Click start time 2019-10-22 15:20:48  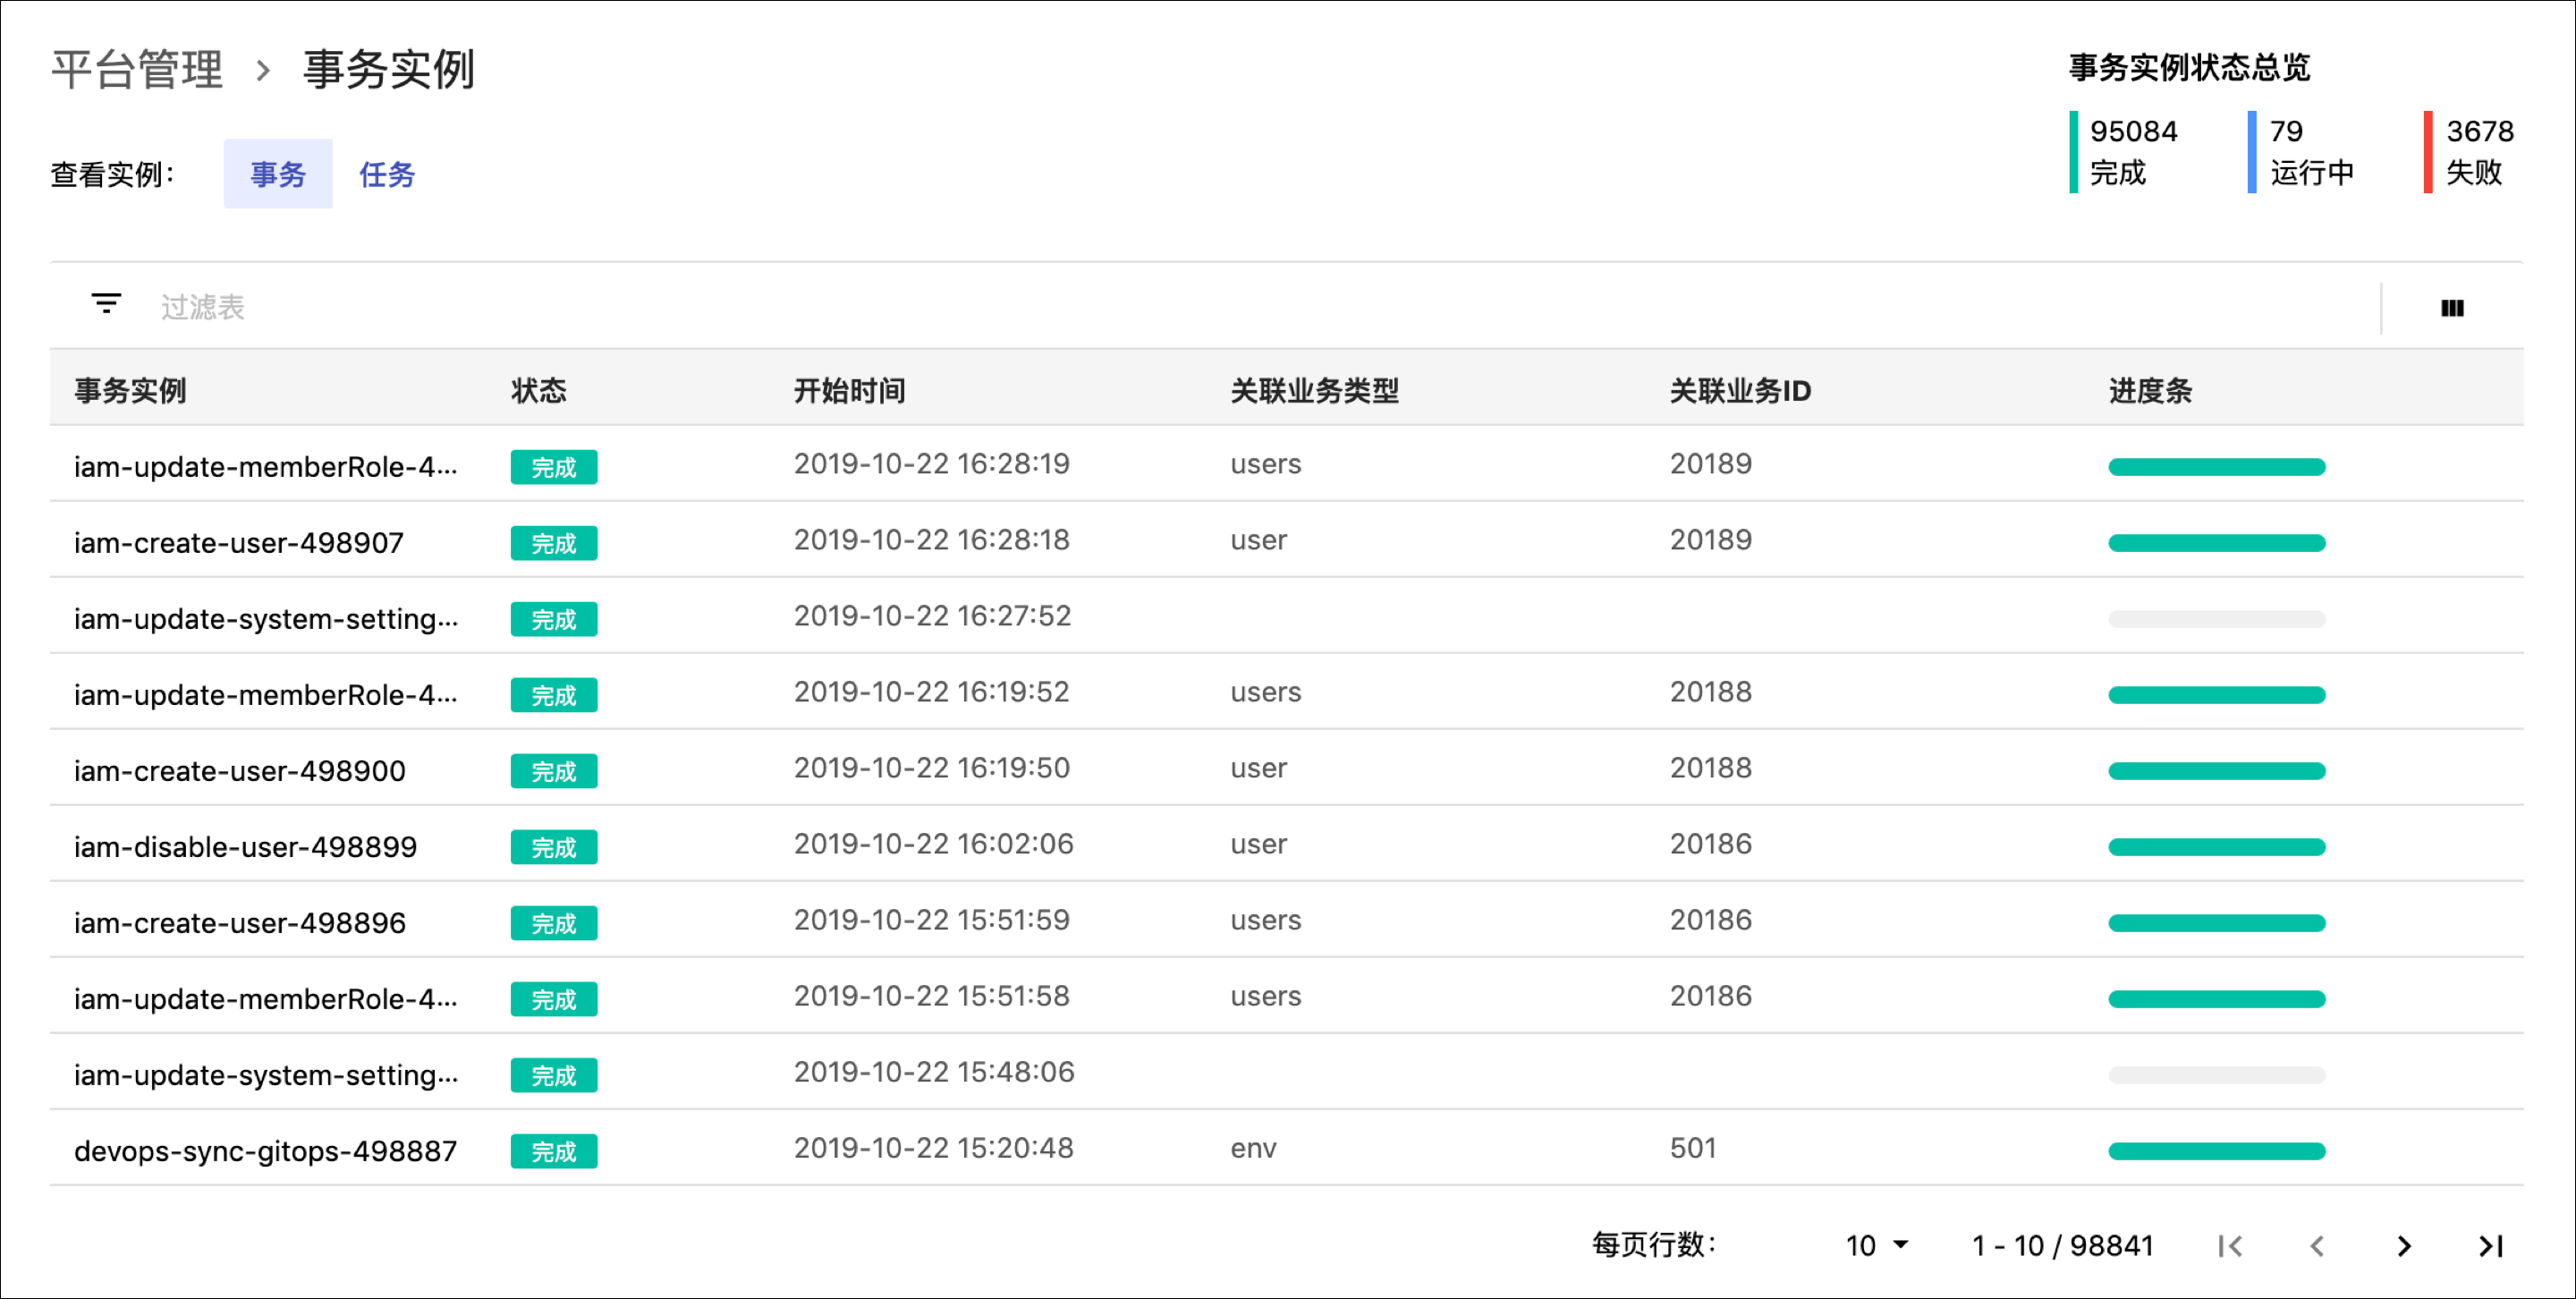[x=934, y=1148]
